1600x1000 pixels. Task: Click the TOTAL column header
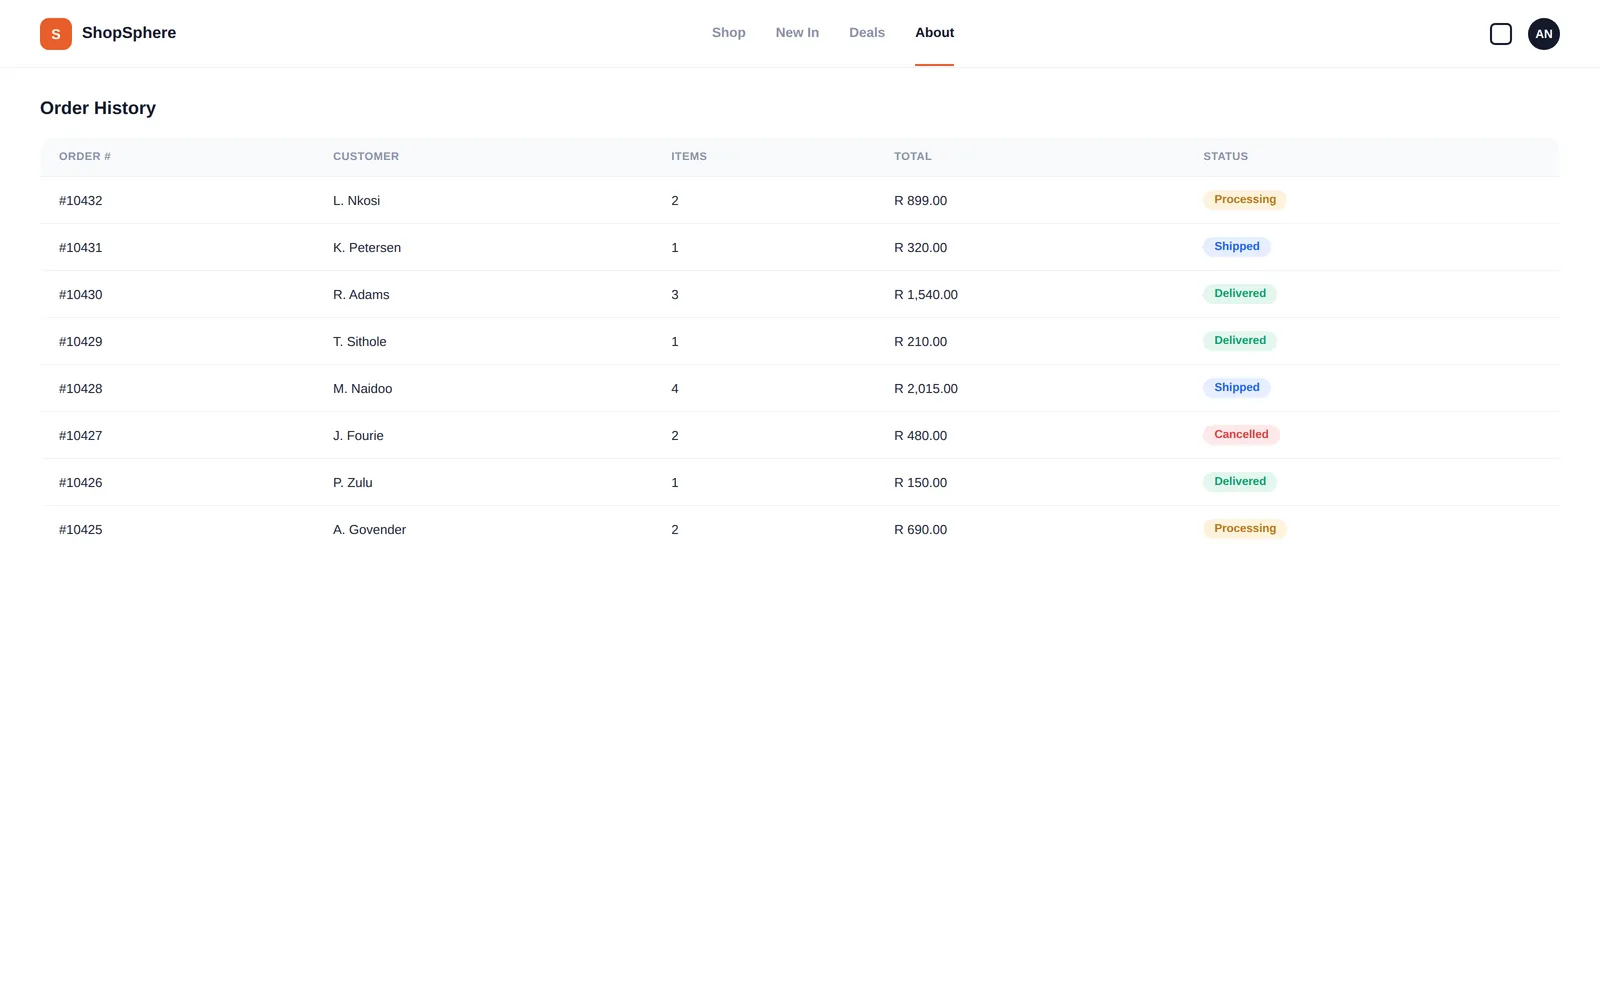(913, 157)
